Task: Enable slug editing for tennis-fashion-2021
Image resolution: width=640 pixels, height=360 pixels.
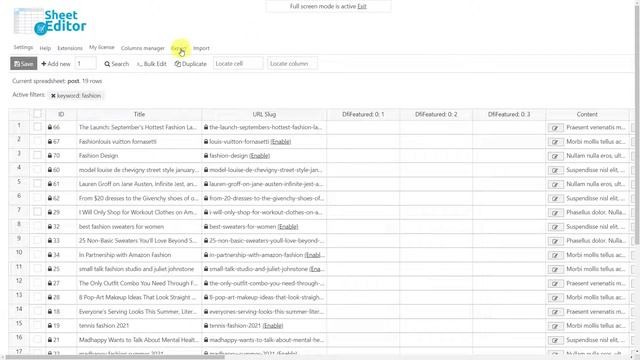Action: (x=273, y=326)
